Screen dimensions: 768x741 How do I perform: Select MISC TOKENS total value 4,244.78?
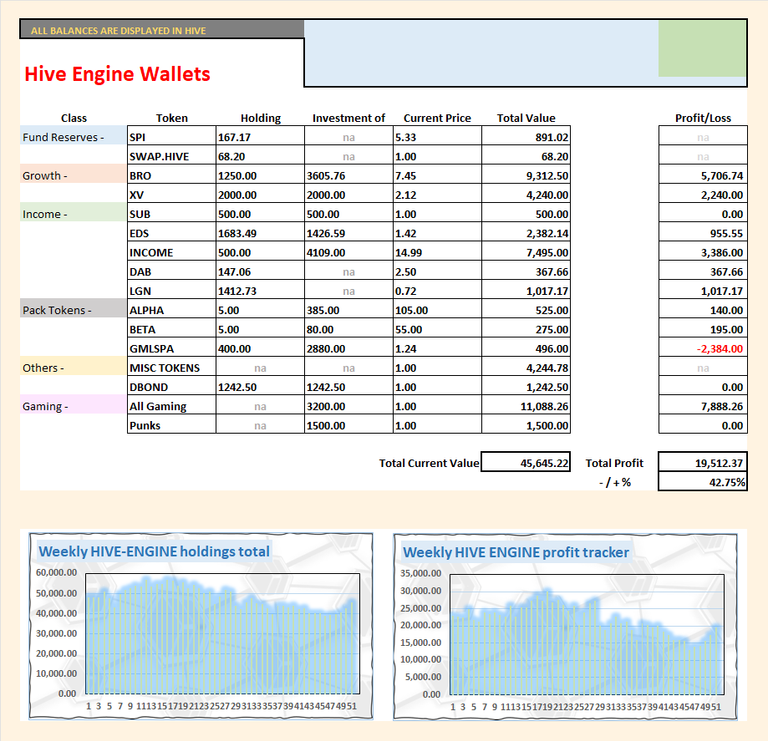526,368
